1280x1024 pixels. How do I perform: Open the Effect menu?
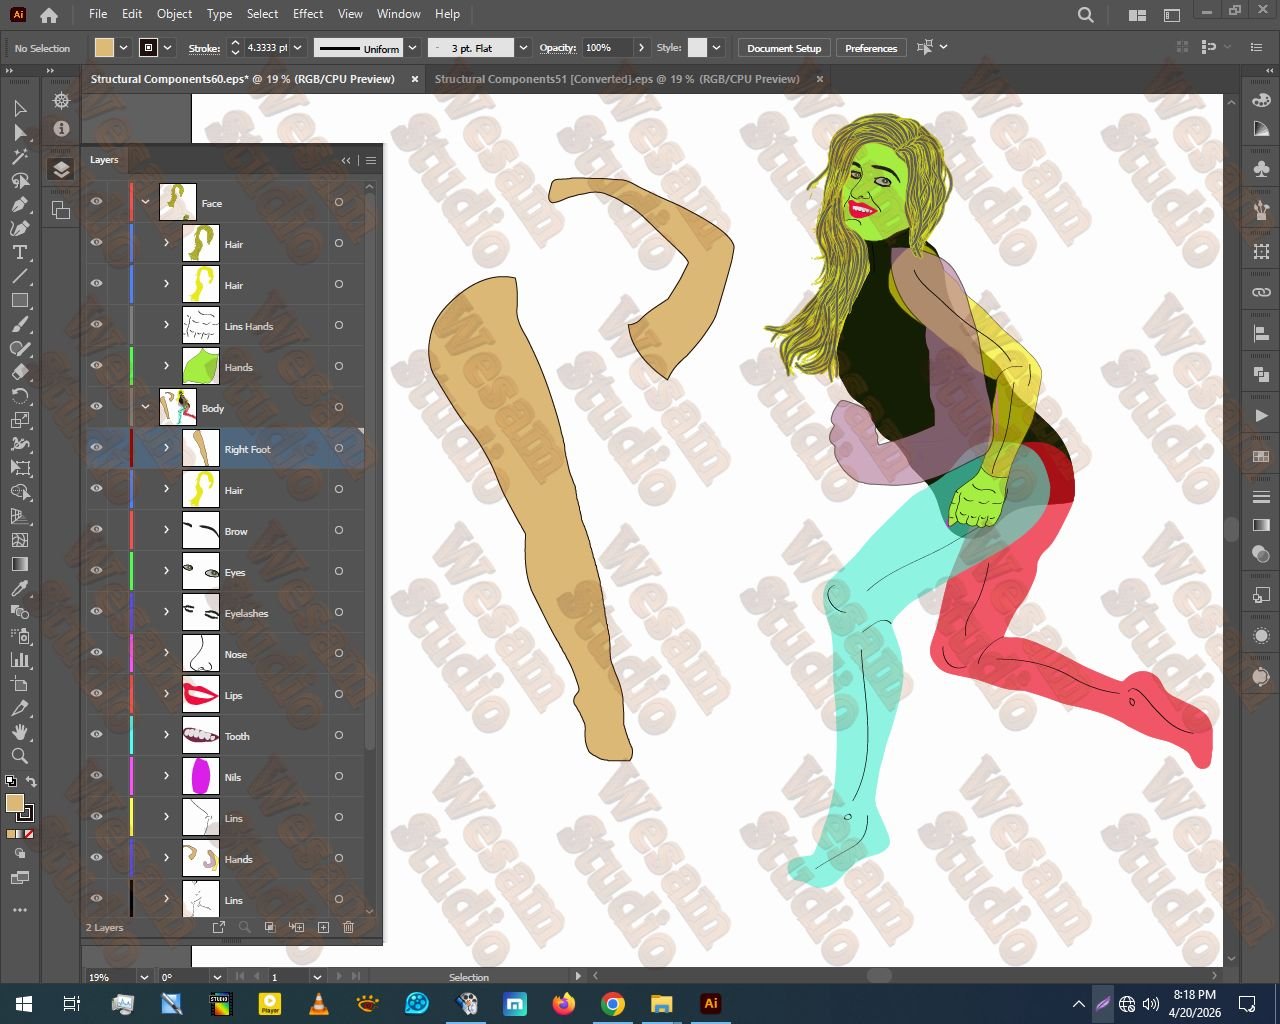[308, 14]
